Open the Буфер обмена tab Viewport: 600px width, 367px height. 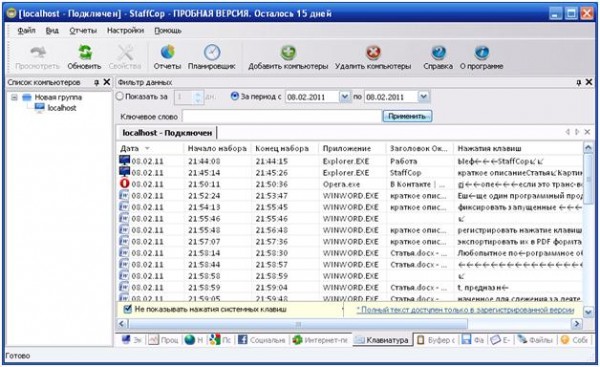435,340
